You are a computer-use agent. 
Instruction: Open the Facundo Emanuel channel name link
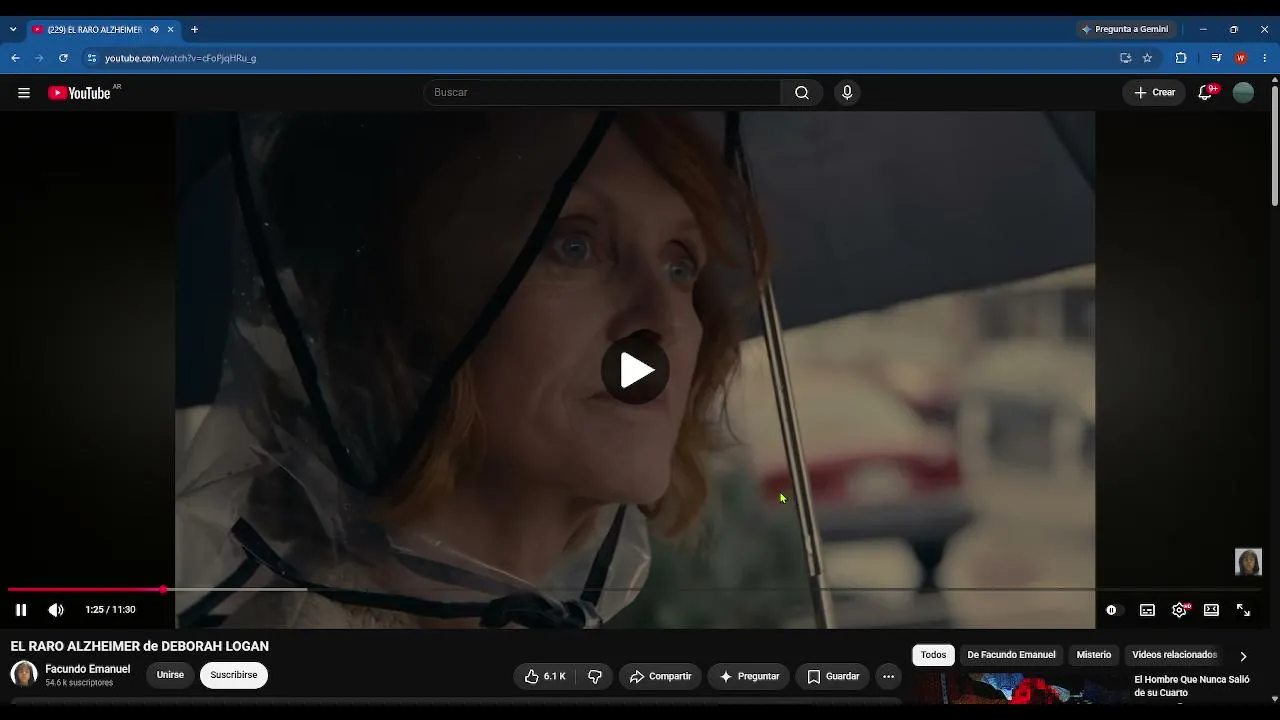[88, 669]
